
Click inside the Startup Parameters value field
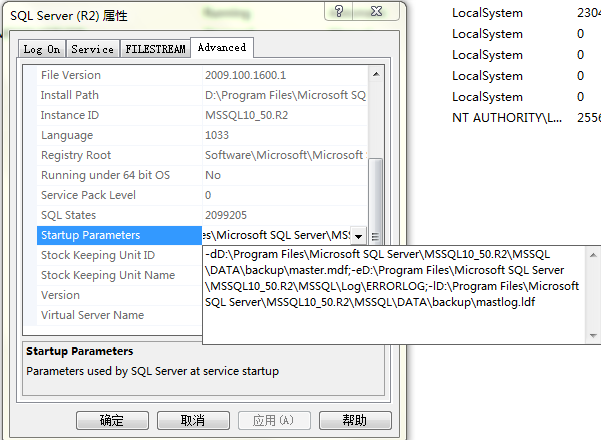[276, 235]
